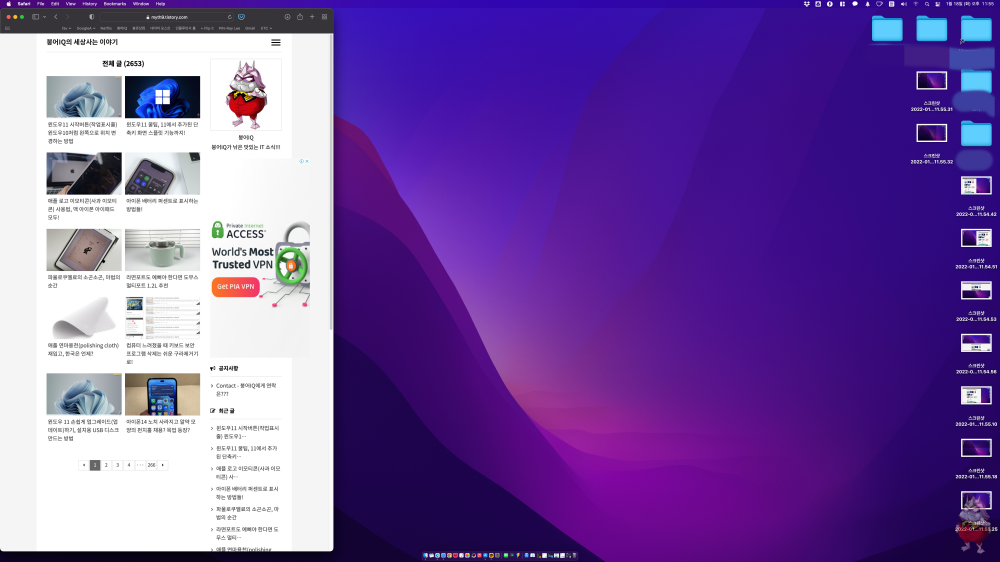Show the Safari sidebar

click(x=36, y=17)
